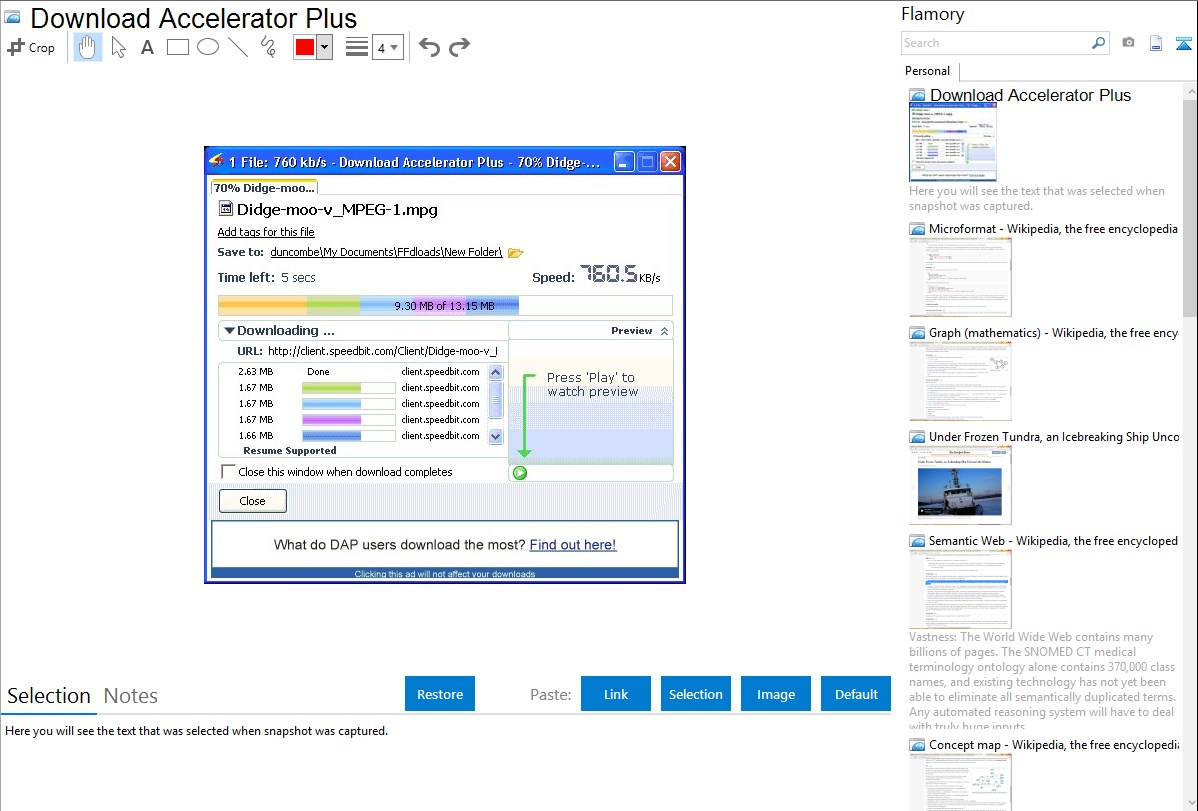
Task: Select the ellipse drawing tool
Action: click(x=208, y=47)
